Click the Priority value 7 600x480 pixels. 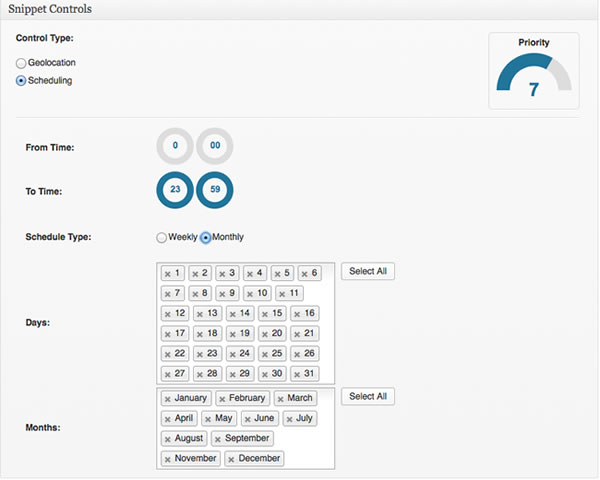(534, 90)
